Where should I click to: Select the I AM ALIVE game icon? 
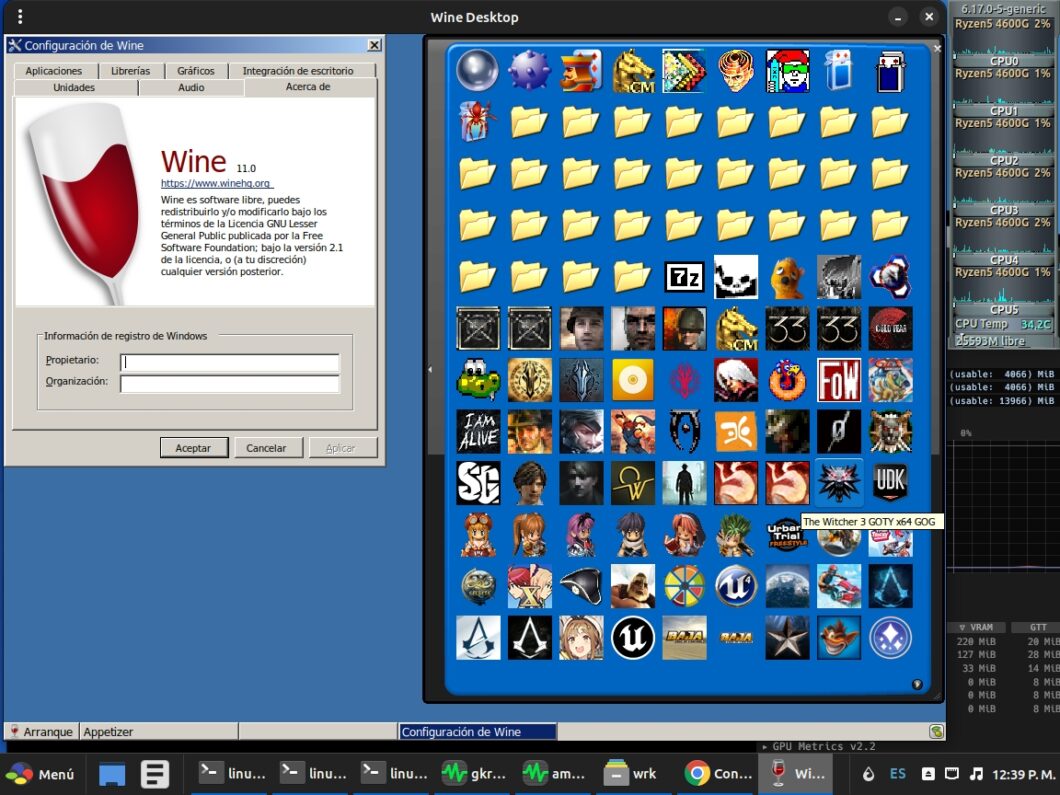click(477, 430)
